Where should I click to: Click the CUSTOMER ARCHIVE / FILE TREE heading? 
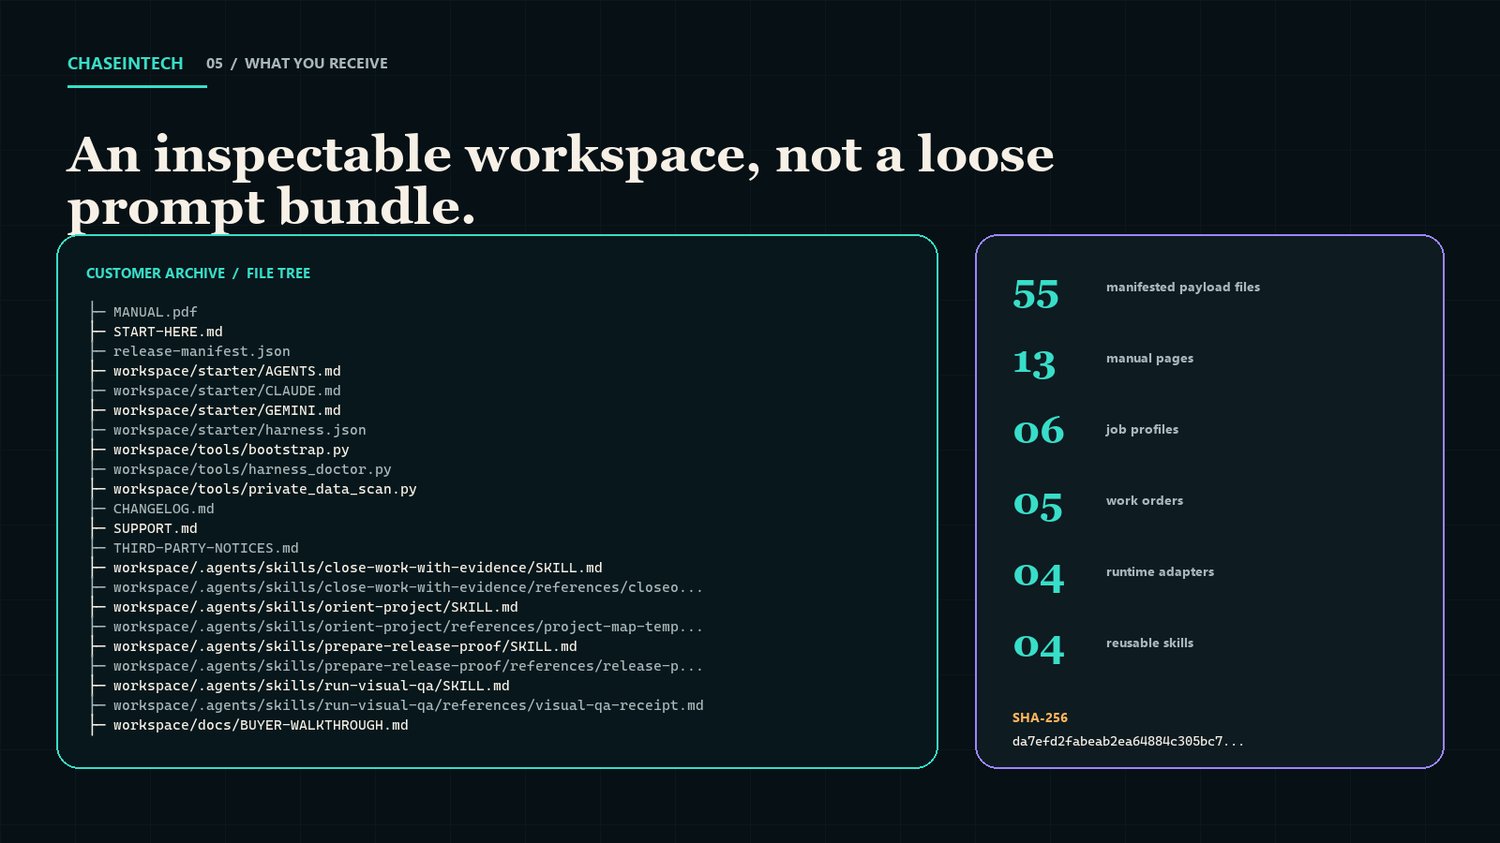(198, 273)
